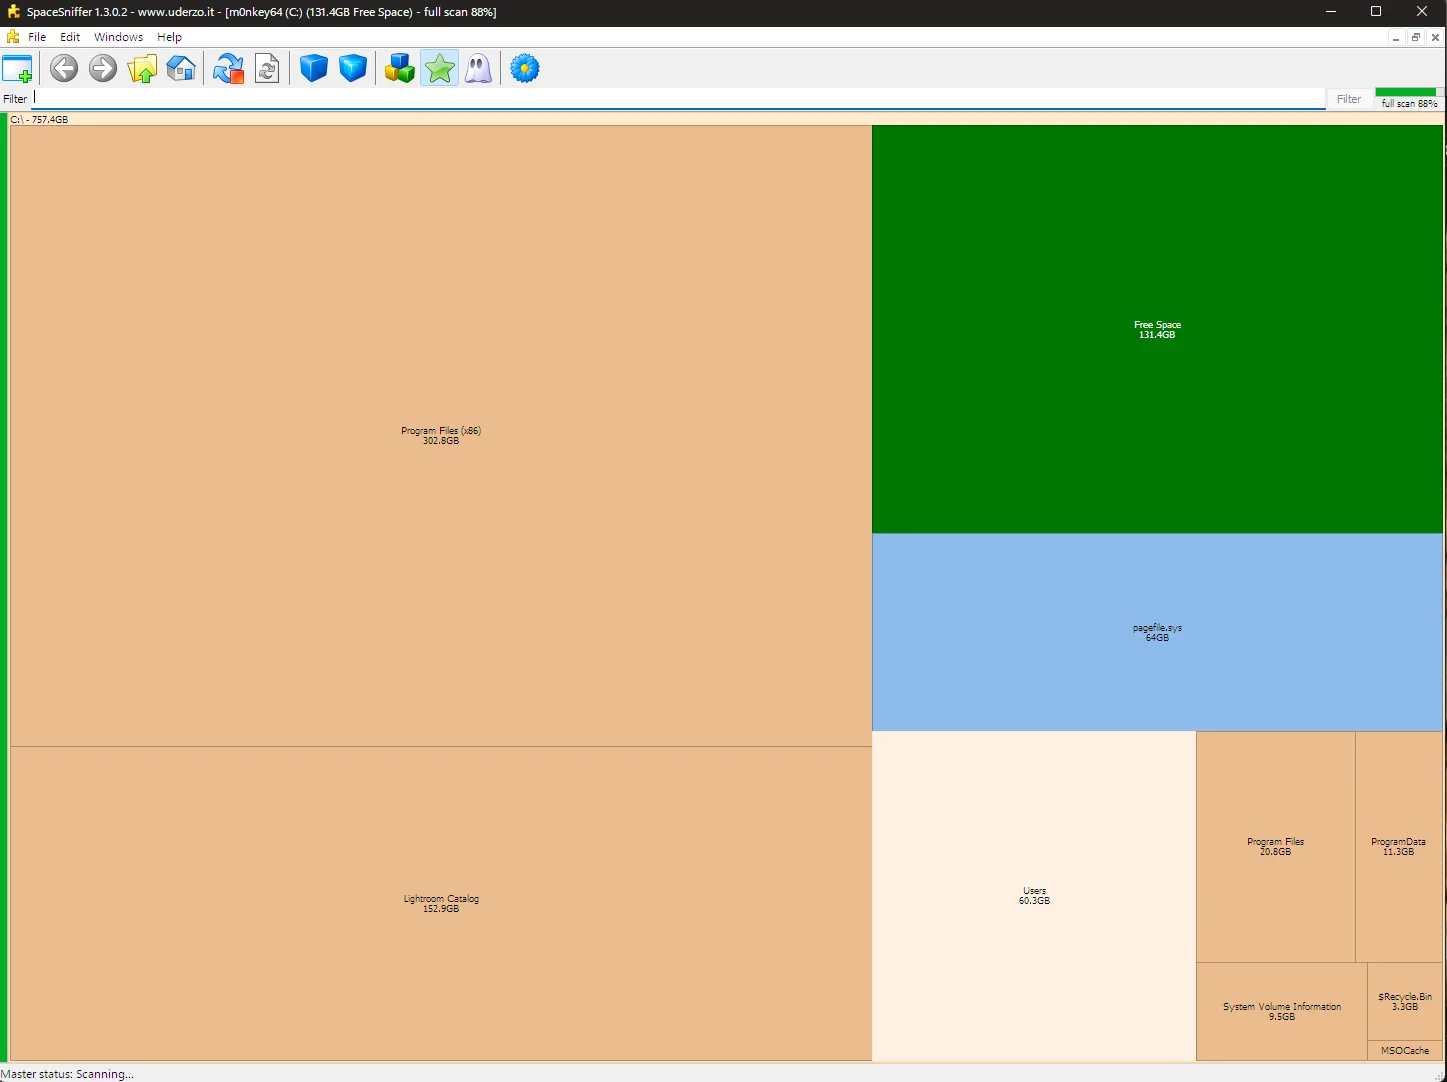This screenshot has height=1082, width=1447.
Task: Select the Program Files (x86) 302.8GB block
Action: tap(441, 436)
